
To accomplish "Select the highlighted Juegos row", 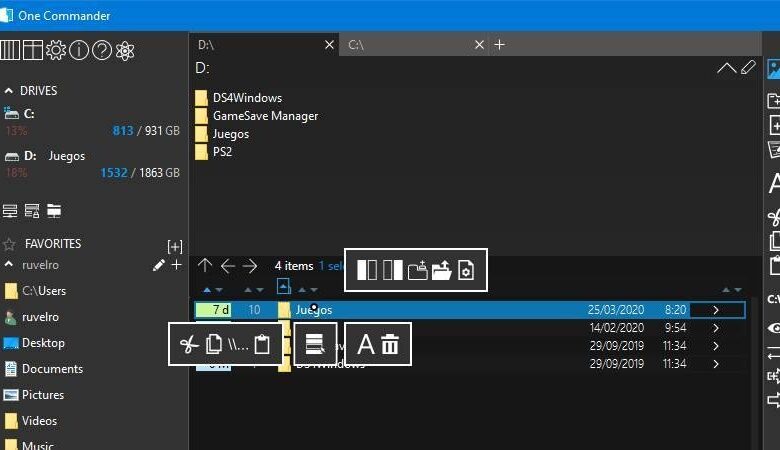I will tap(470, 310).
